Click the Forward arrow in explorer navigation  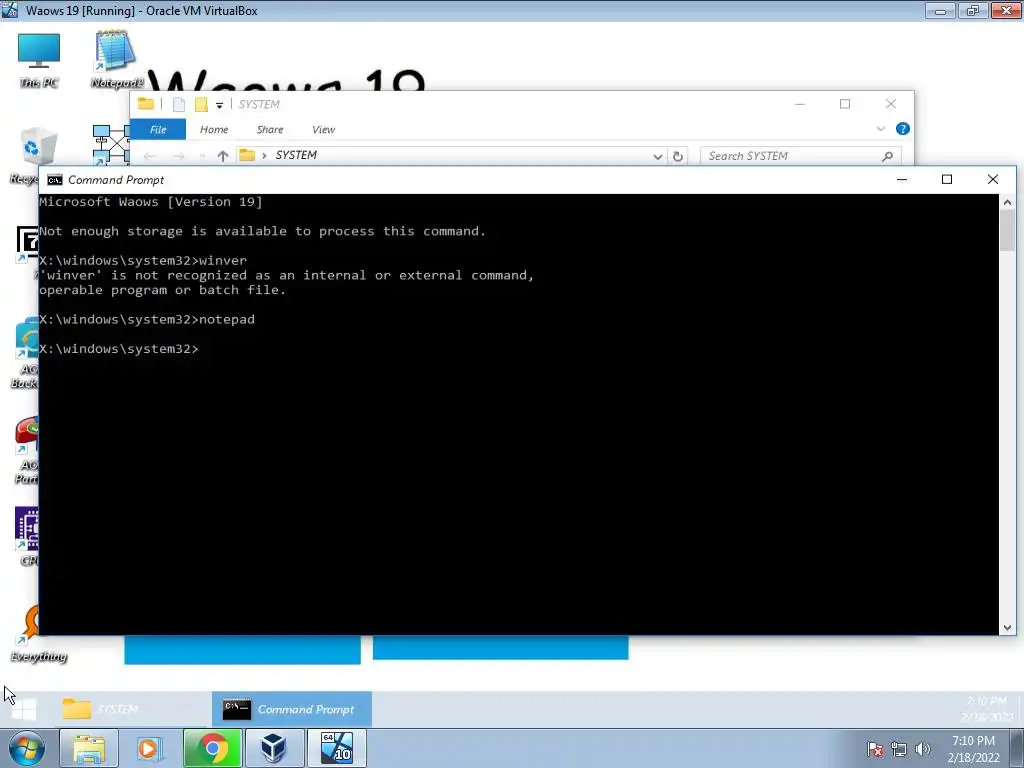pos(178,155)
